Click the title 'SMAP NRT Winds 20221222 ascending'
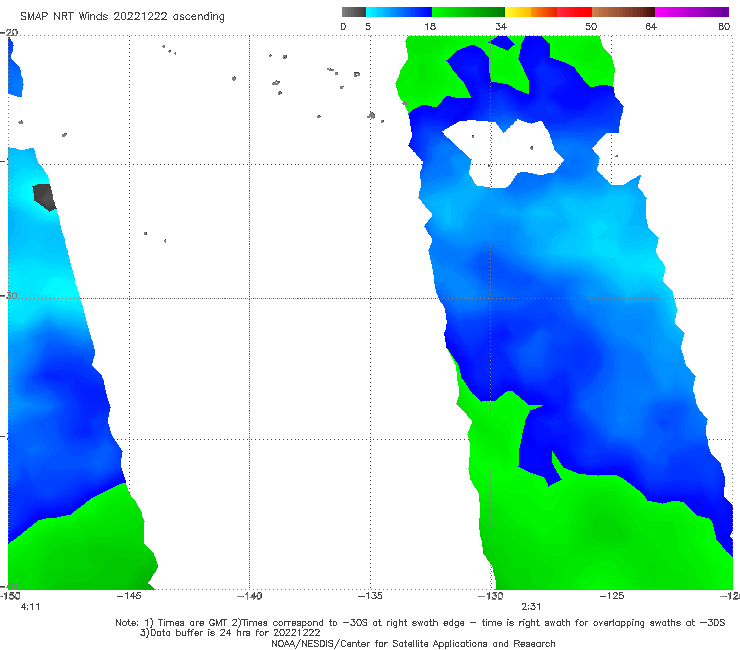This screenshot has height=650, width=740. pos(122,16)
